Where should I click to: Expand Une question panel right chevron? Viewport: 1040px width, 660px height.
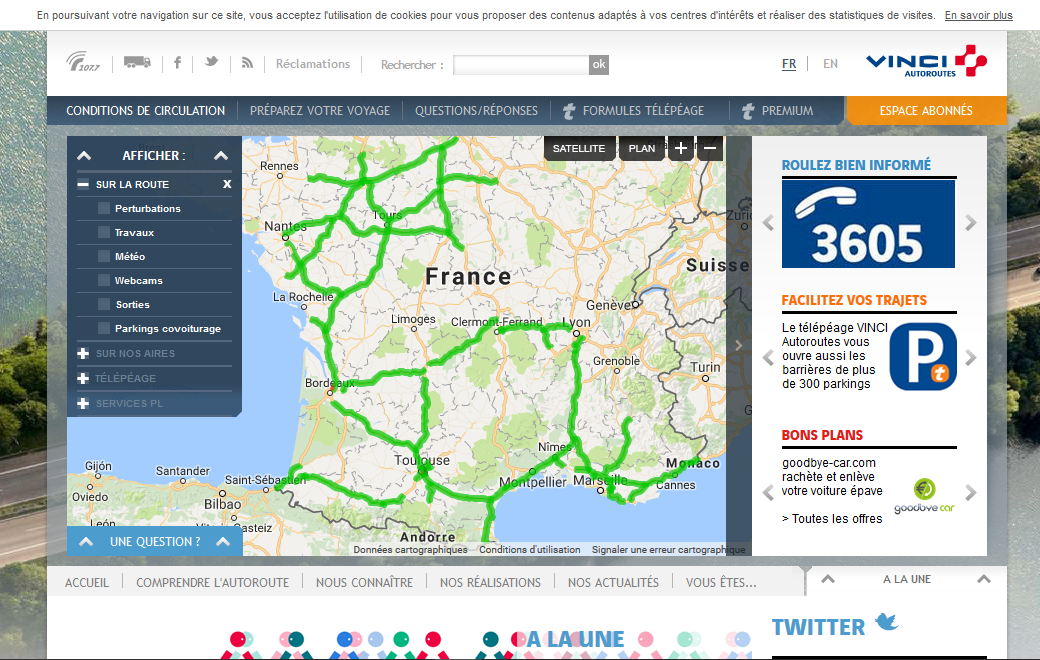(x=223, y=542)
